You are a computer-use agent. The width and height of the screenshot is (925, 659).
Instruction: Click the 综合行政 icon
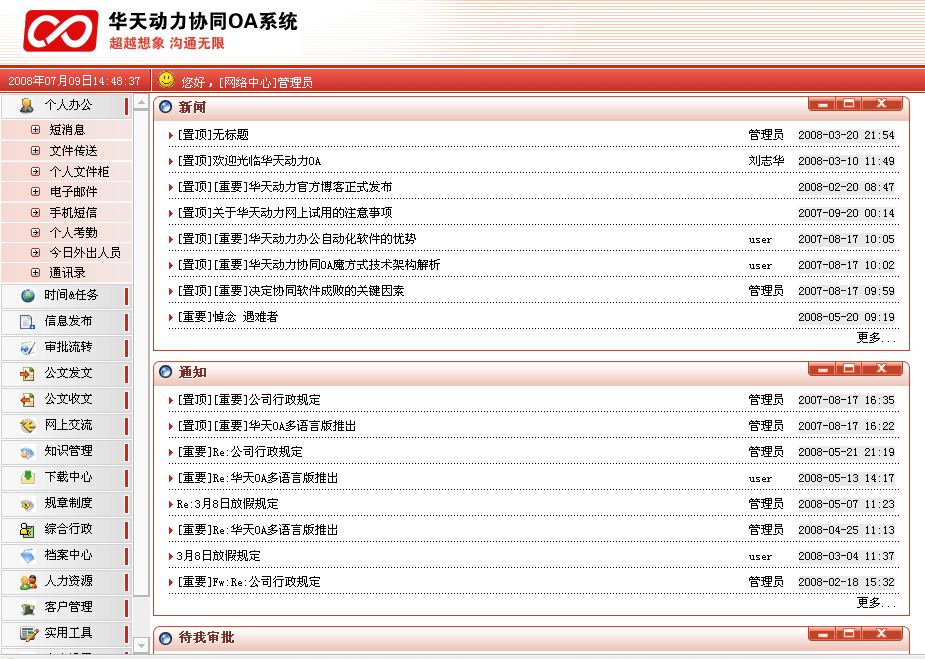[x=28, y=530]
